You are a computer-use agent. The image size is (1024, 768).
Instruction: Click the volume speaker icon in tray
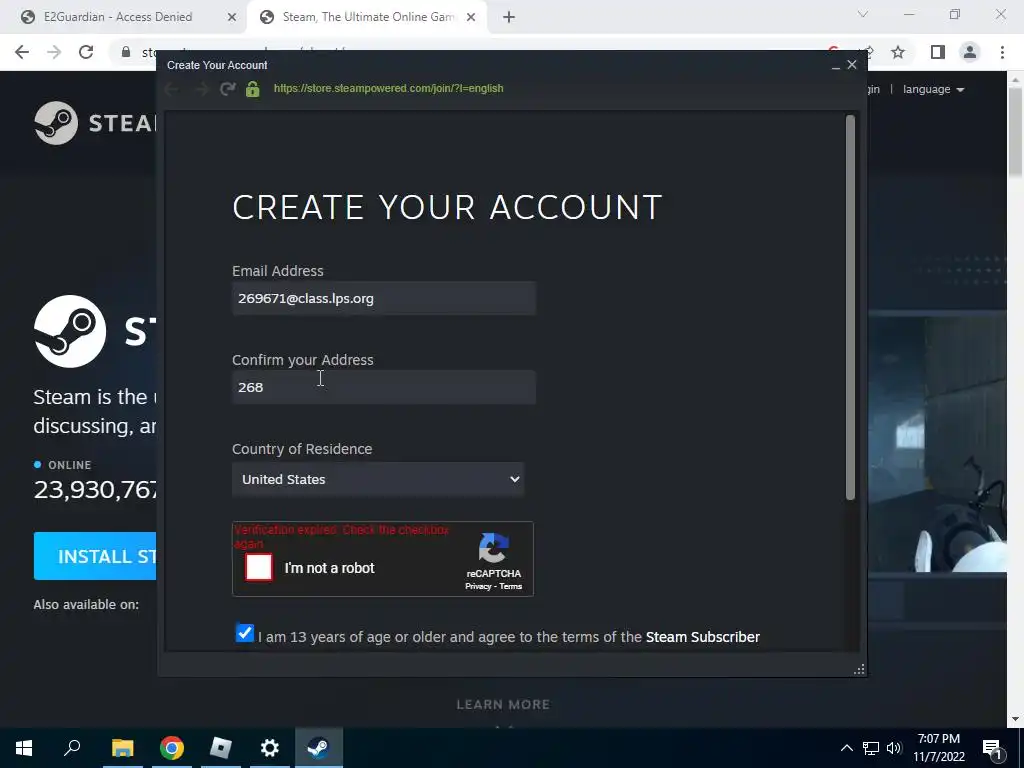tap(894, 748)
